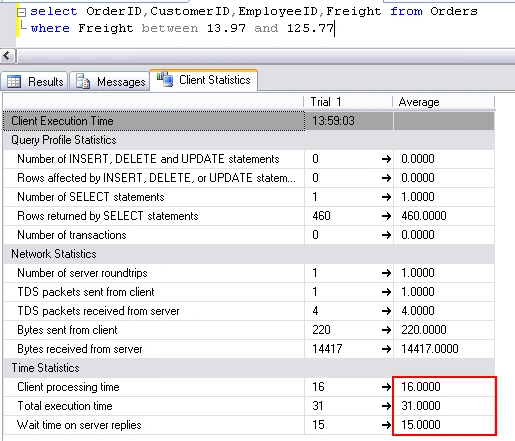The width and height of the screenshot is (515, 441).
Task: Click the arrow icon in Number of transactions row
Action: (x=386, y=235)
